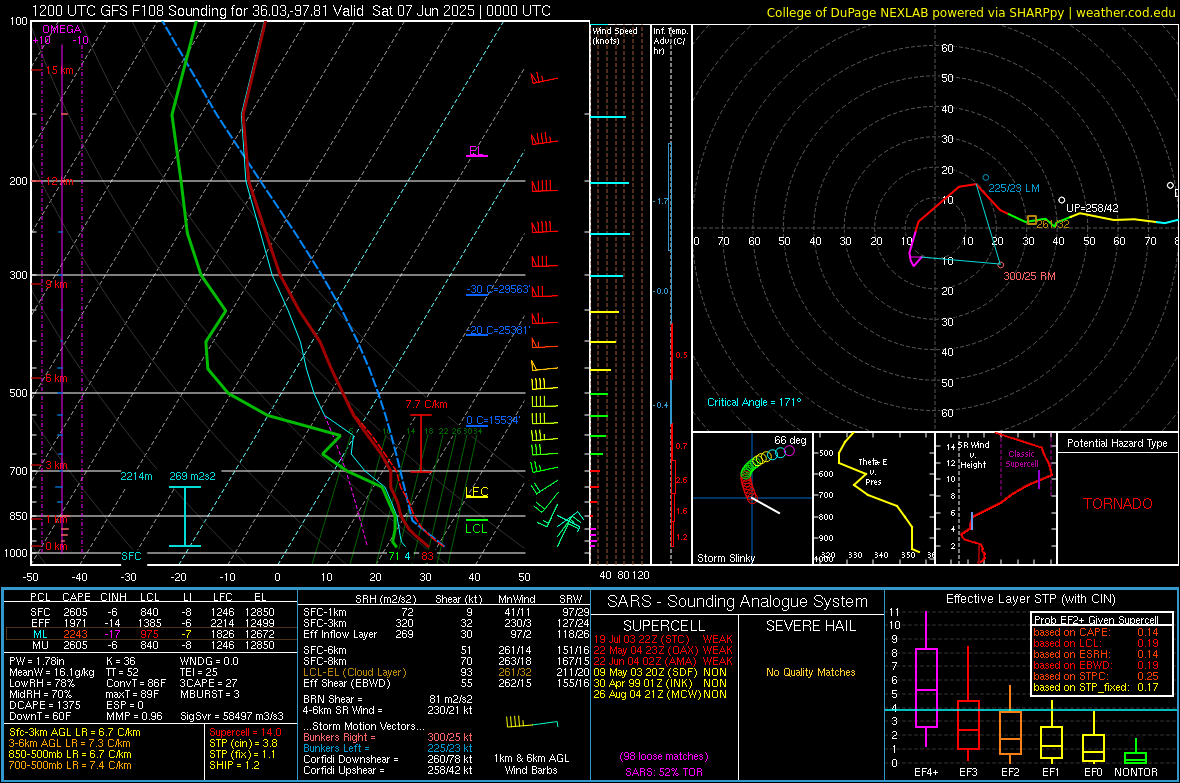Select the SFC parcel row
This screenshot has height=783, width=1180.
coord(153,612)
